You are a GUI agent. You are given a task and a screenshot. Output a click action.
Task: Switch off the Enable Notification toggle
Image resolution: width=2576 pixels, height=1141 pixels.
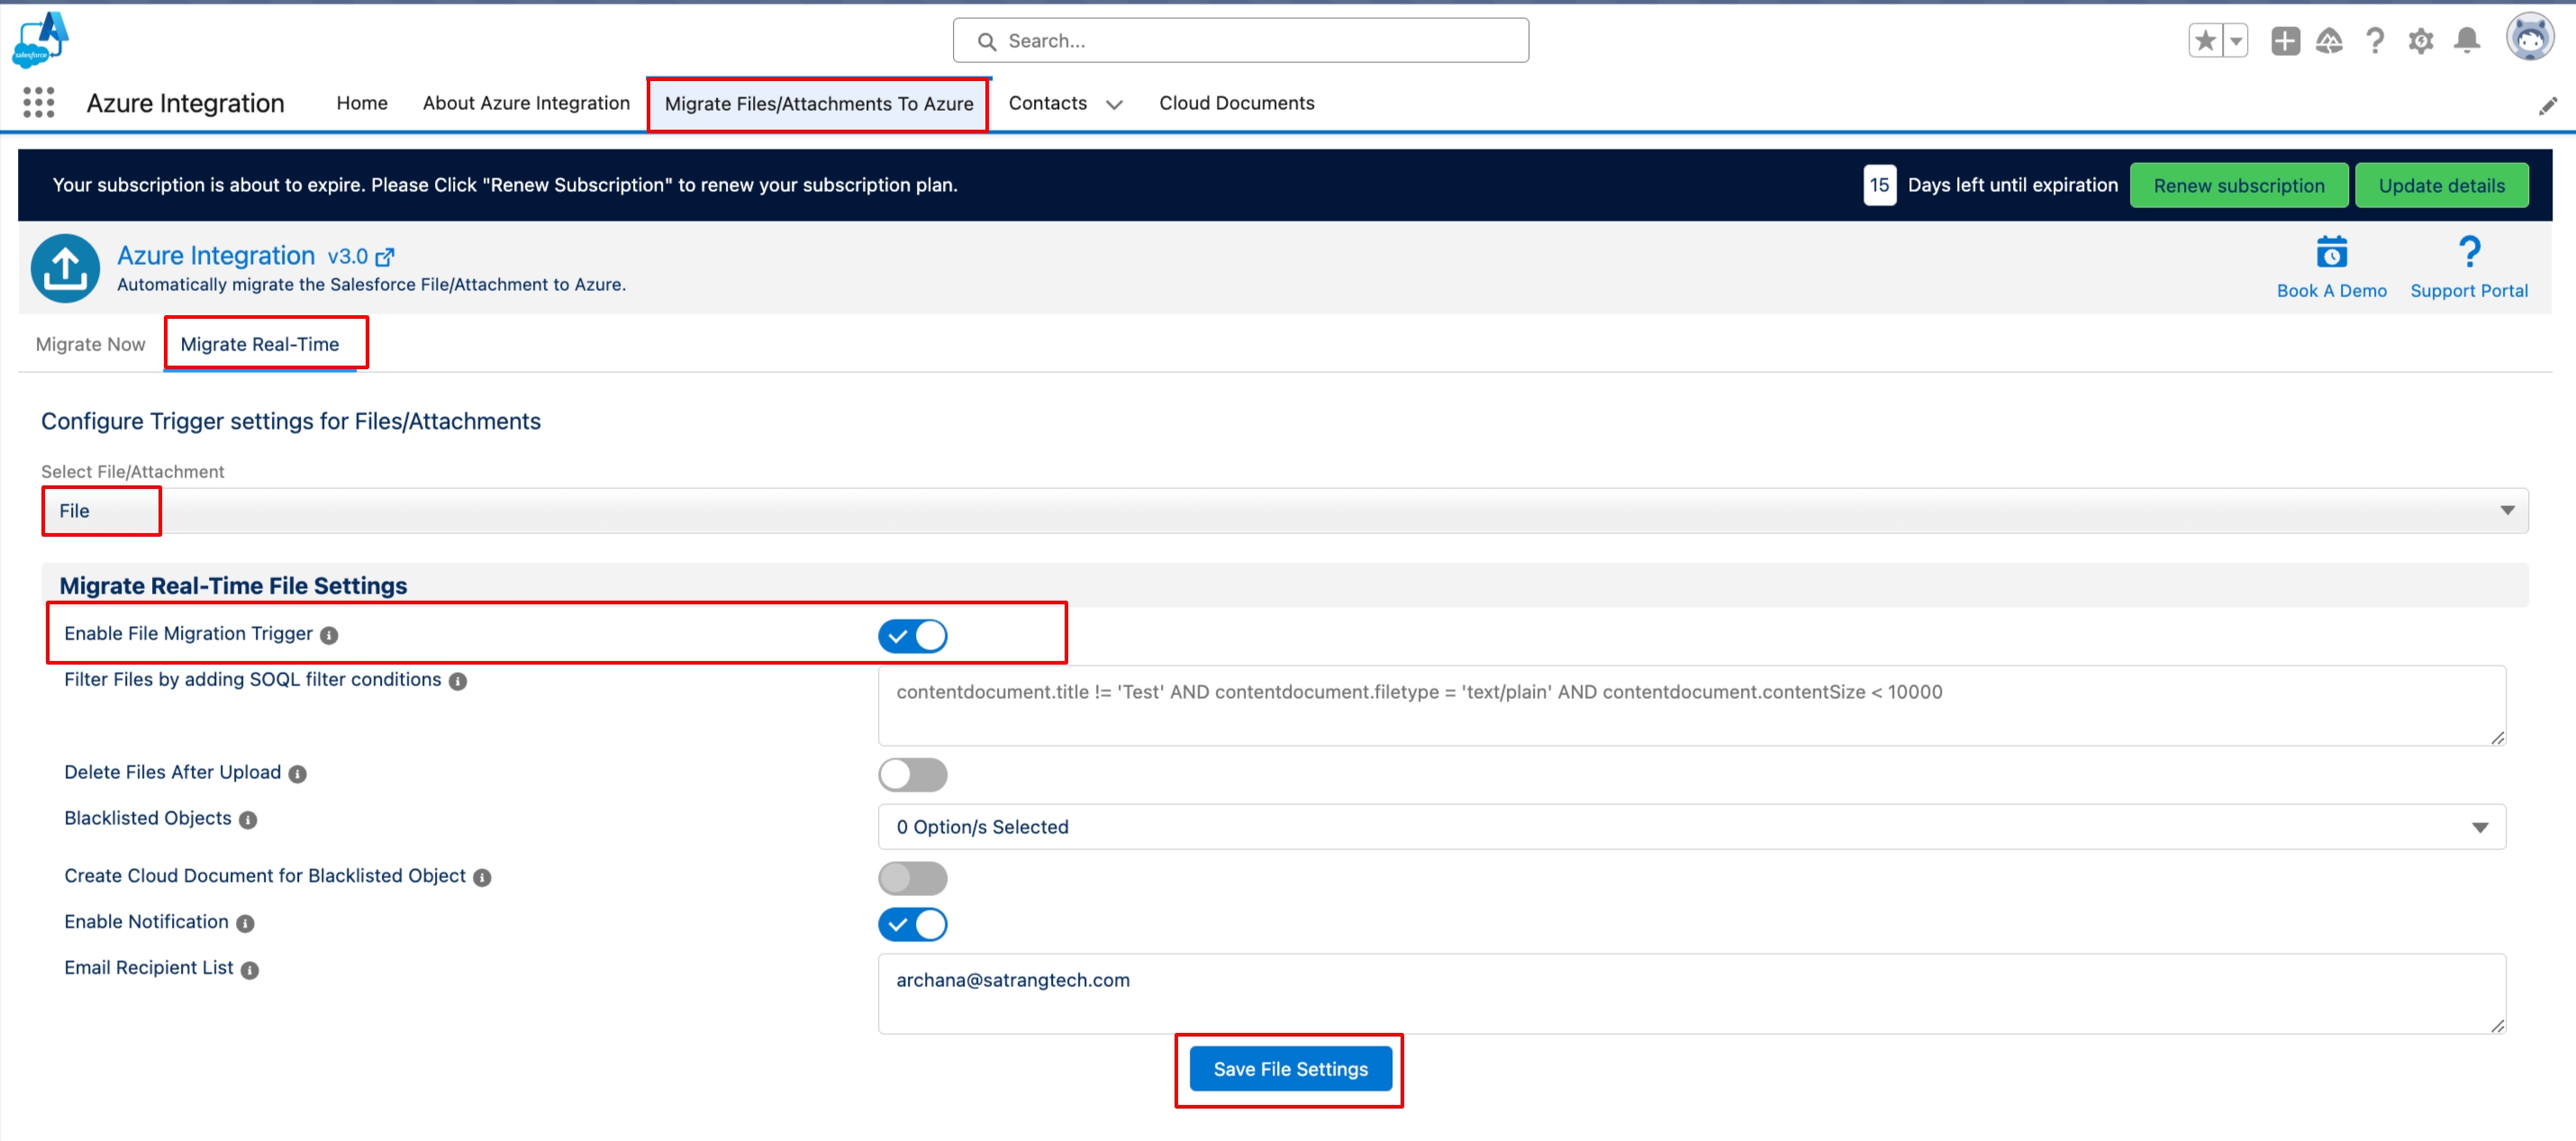pyautogui.click(x=912, y=924)
